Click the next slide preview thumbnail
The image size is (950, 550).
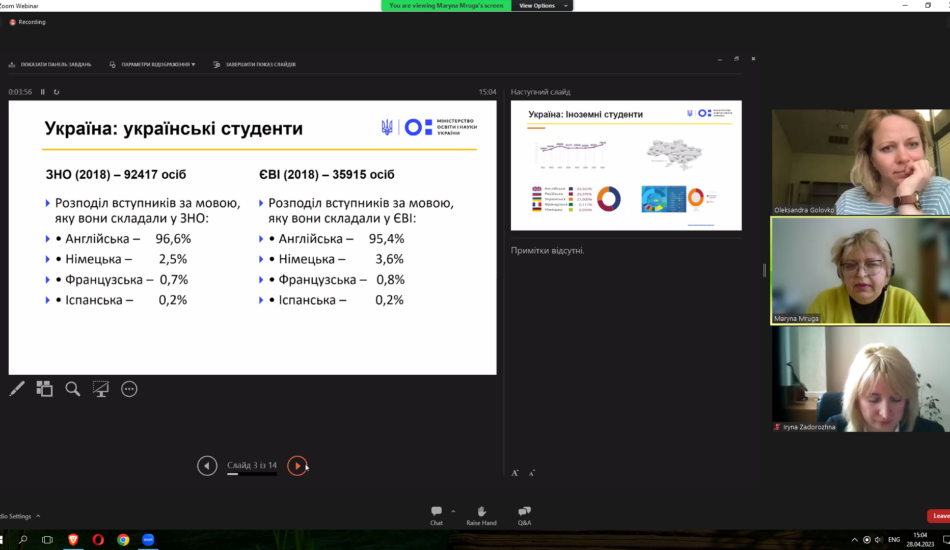625,165
